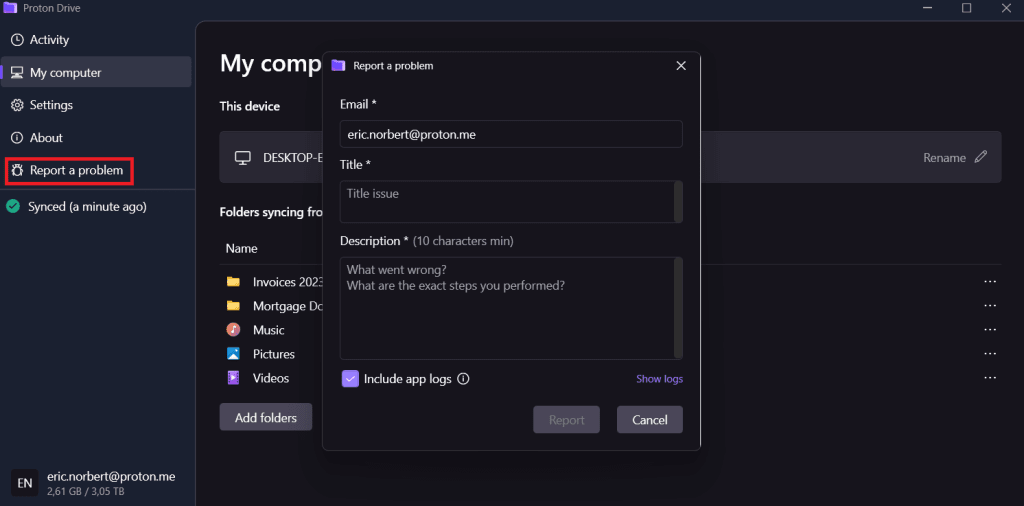Click the Cancel button

650,420
